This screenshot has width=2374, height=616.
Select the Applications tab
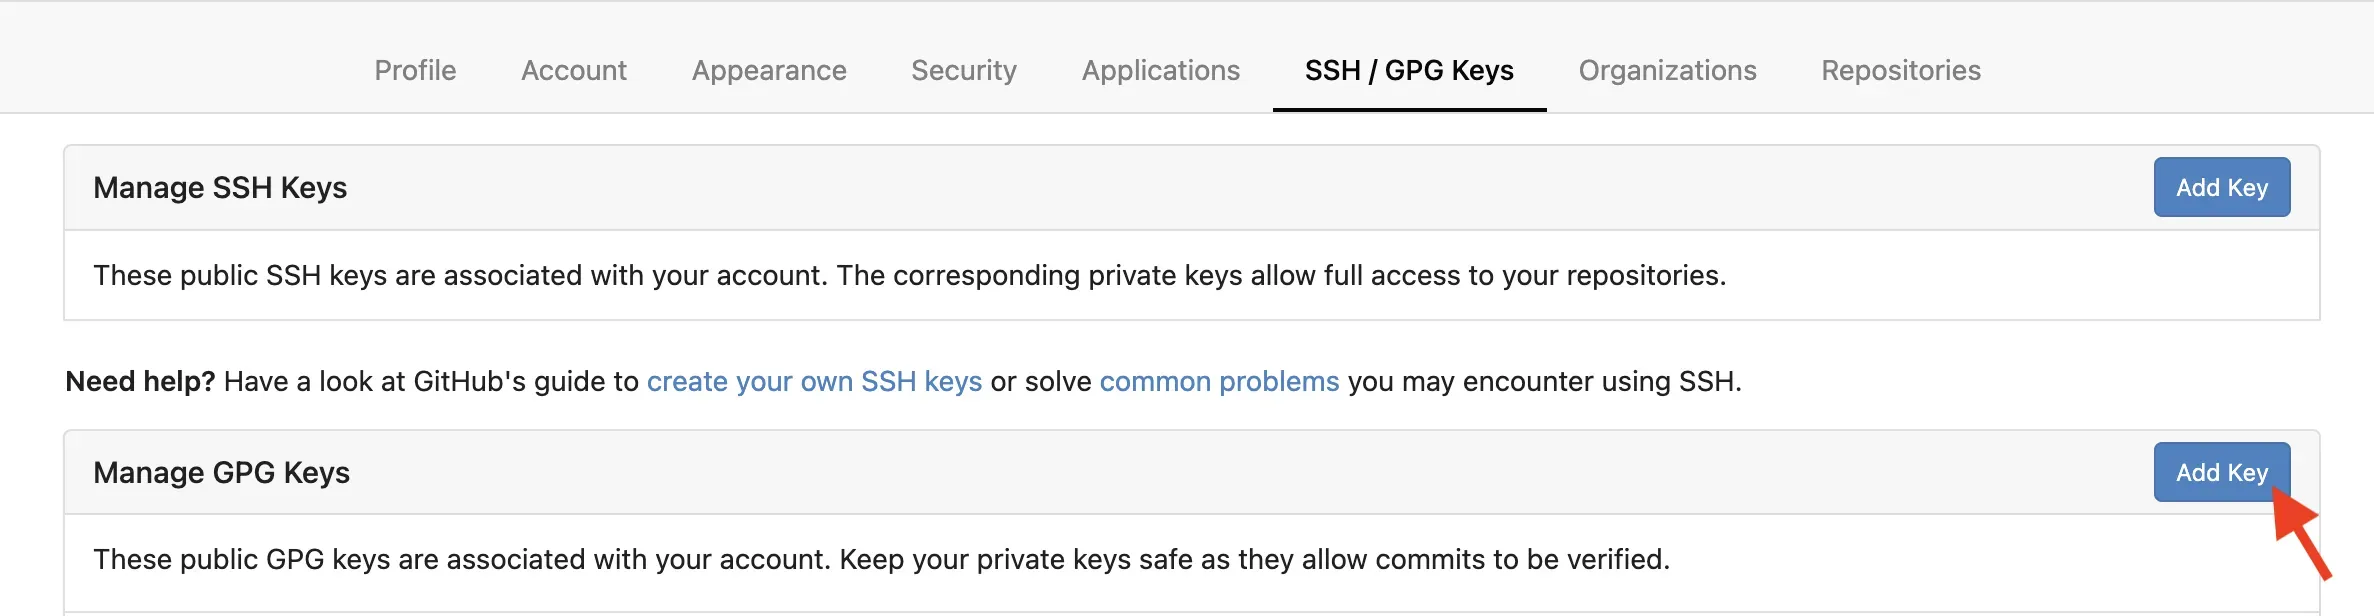[x=1161, y=70]
